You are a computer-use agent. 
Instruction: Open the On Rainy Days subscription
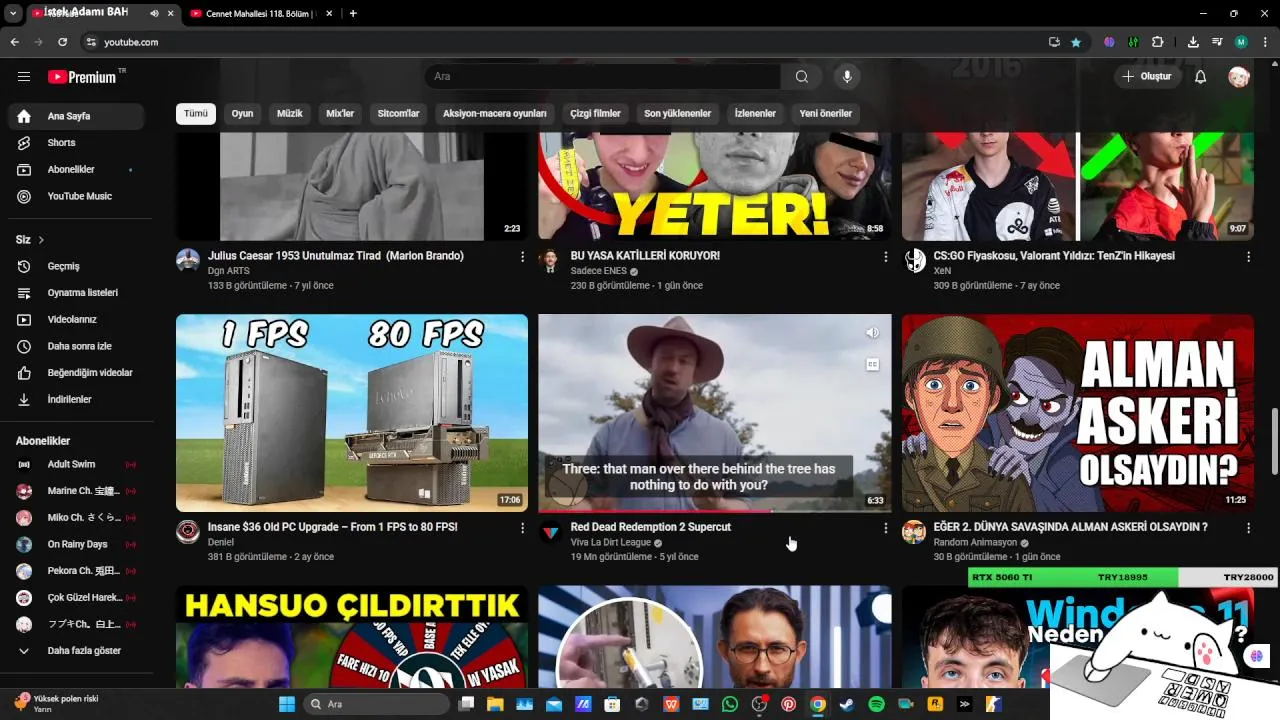point(76,544)
